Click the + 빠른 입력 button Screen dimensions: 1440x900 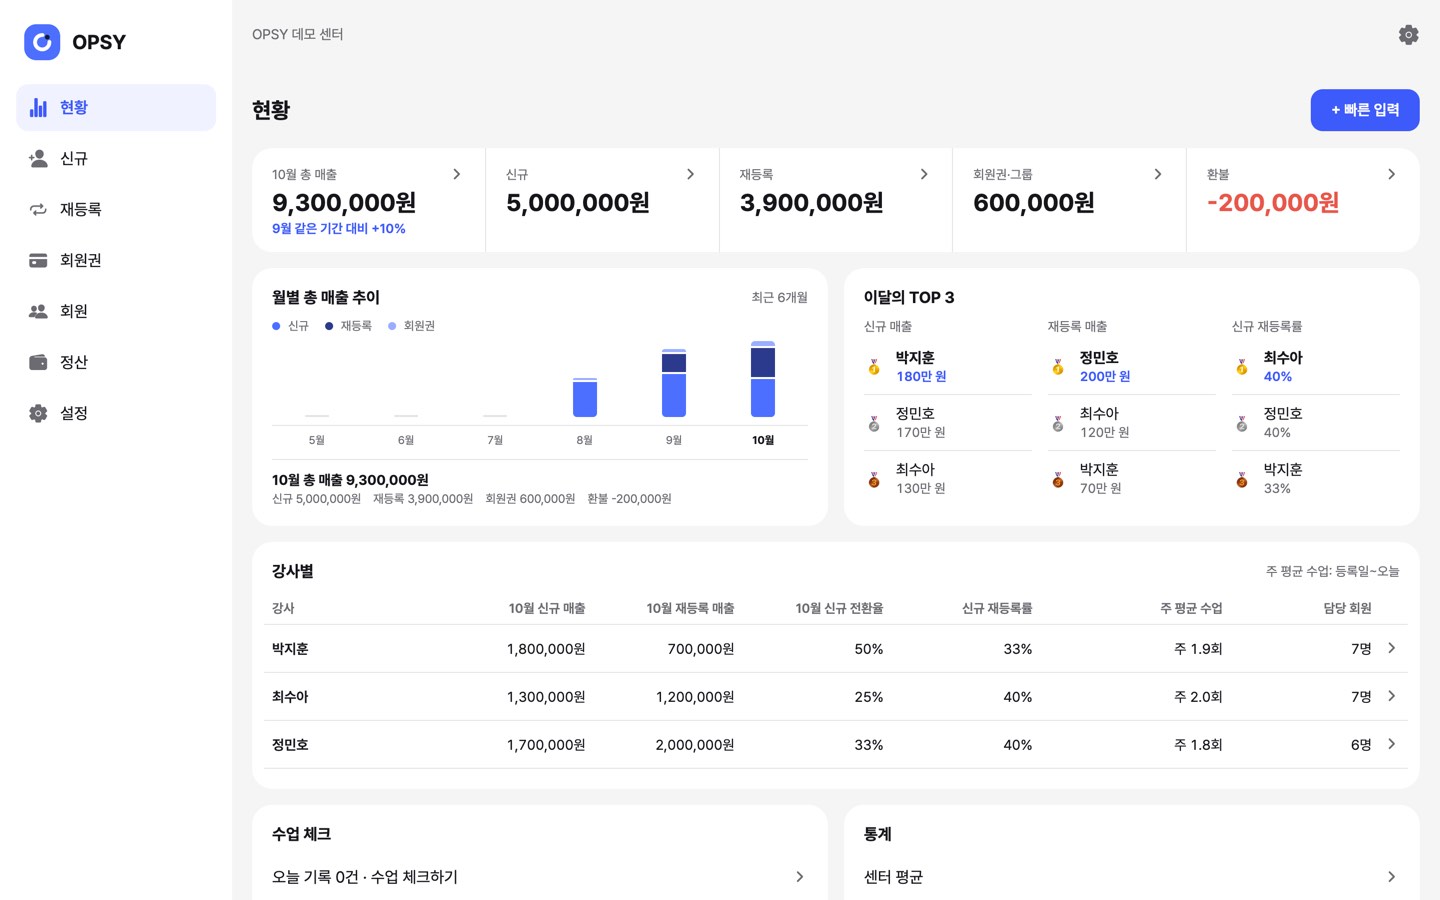(x=1365, y=110)
